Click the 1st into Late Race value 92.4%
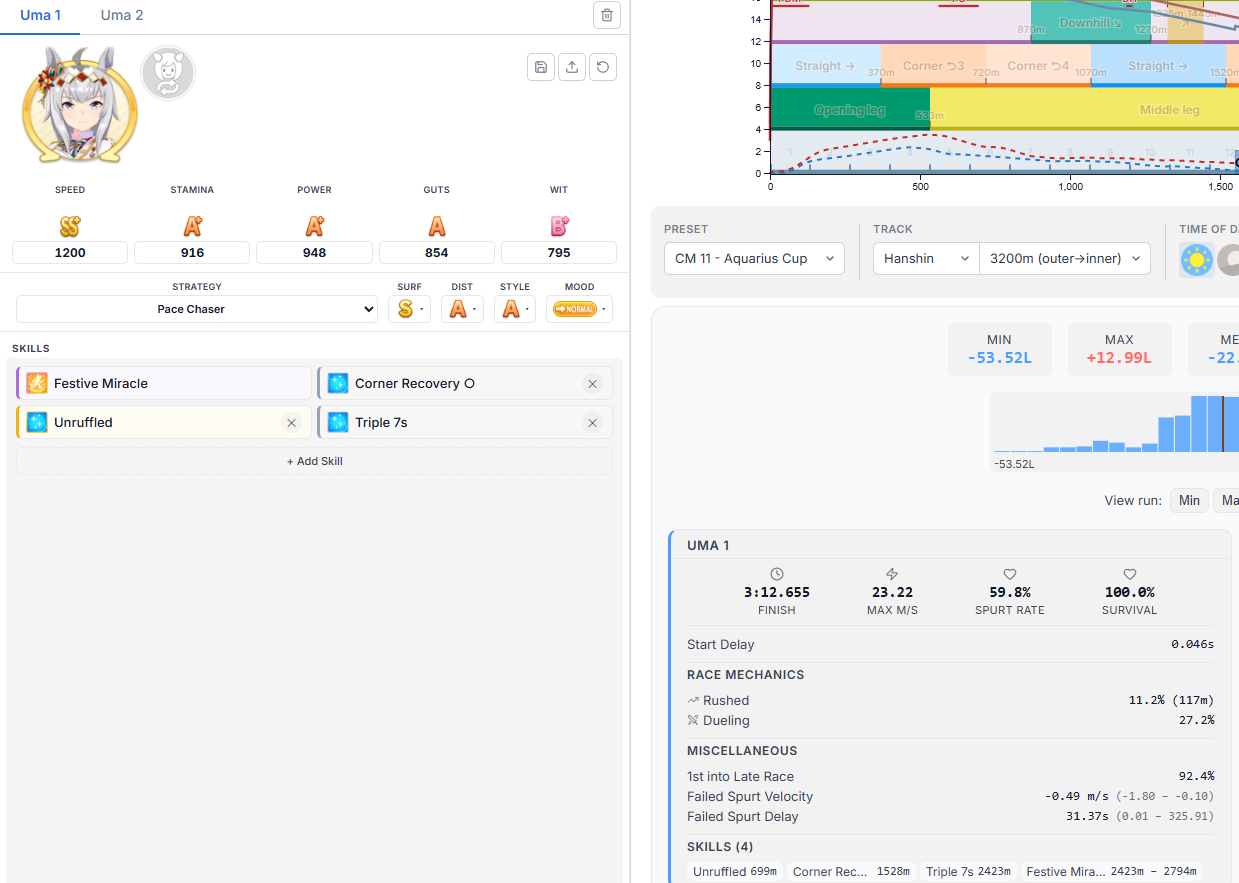 1197,776
